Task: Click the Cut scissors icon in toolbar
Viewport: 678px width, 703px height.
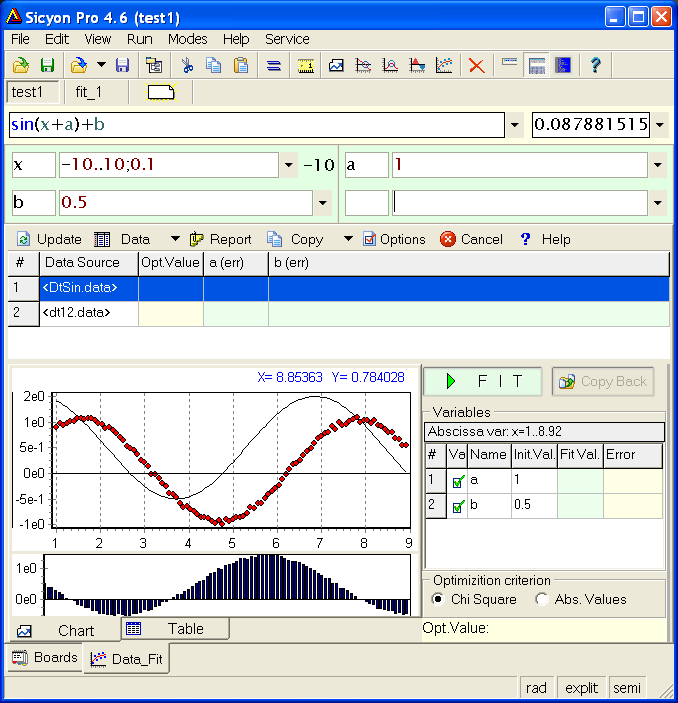Action: click(x=187, y=66)
